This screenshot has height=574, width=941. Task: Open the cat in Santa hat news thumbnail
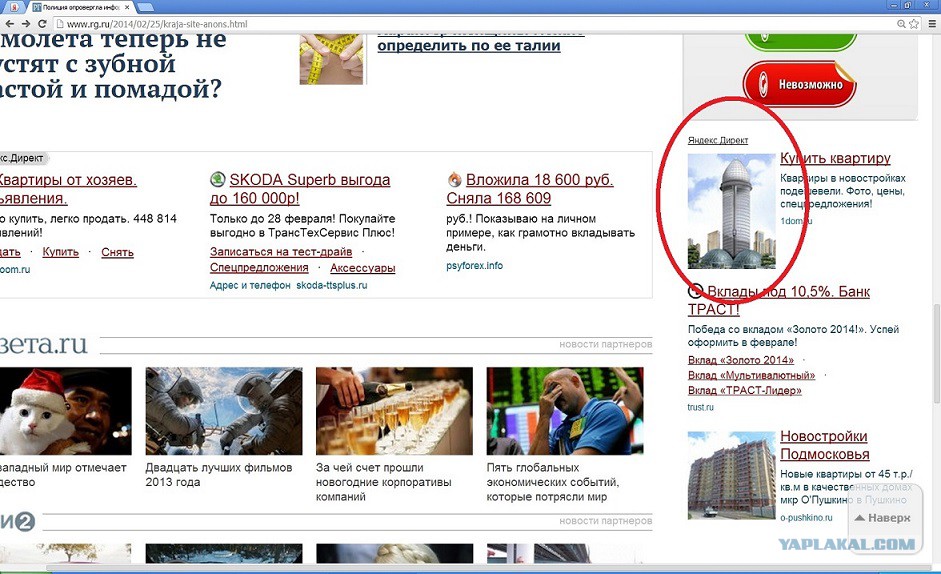65,411
